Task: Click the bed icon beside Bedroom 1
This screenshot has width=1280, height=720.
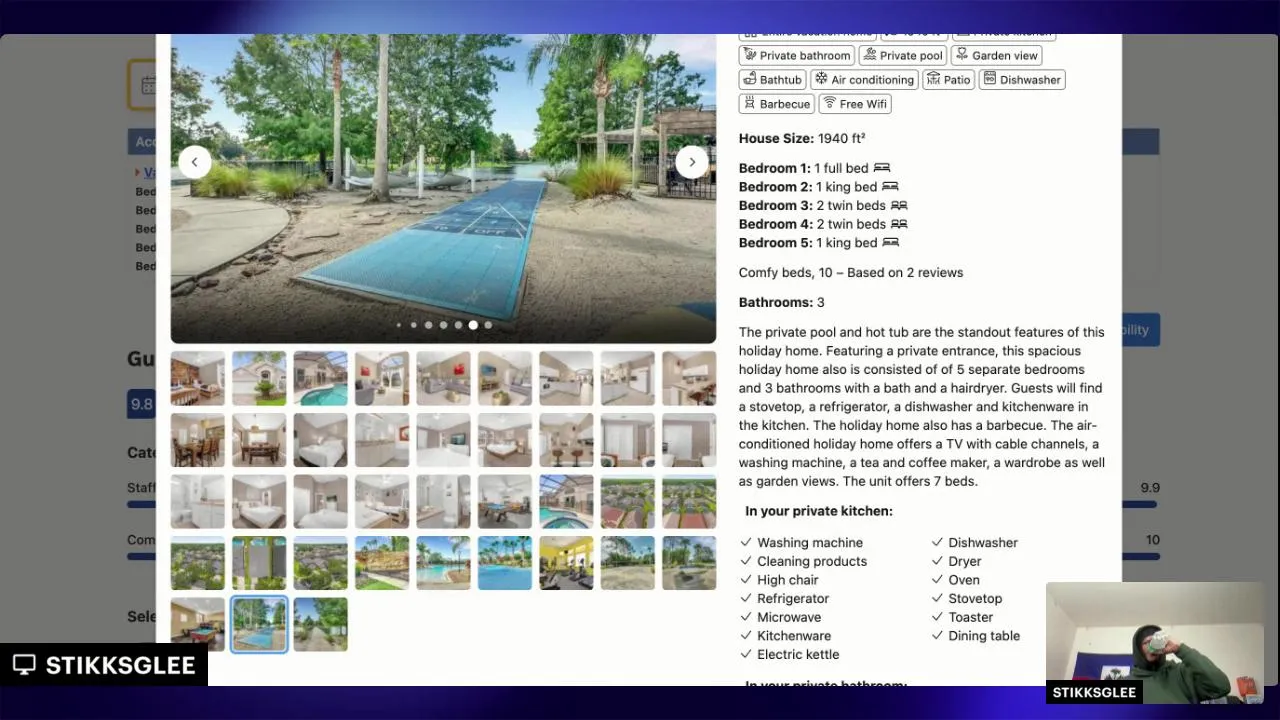Action: coord(881,168)
